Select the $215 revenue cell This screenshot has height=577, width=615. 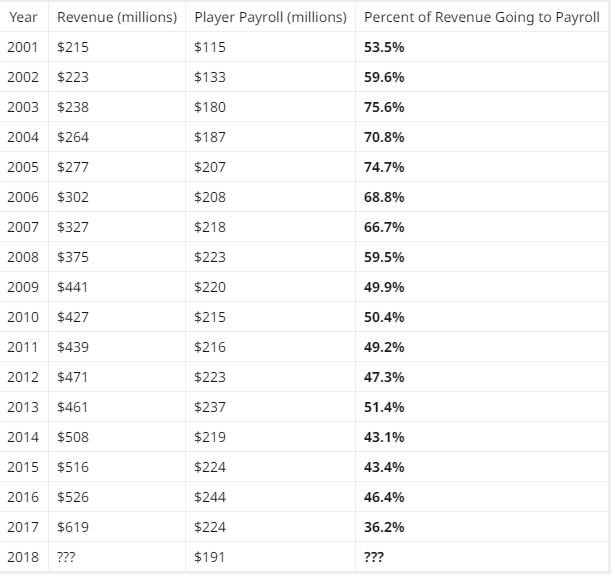pyautogui.click(x=73, y=47)
